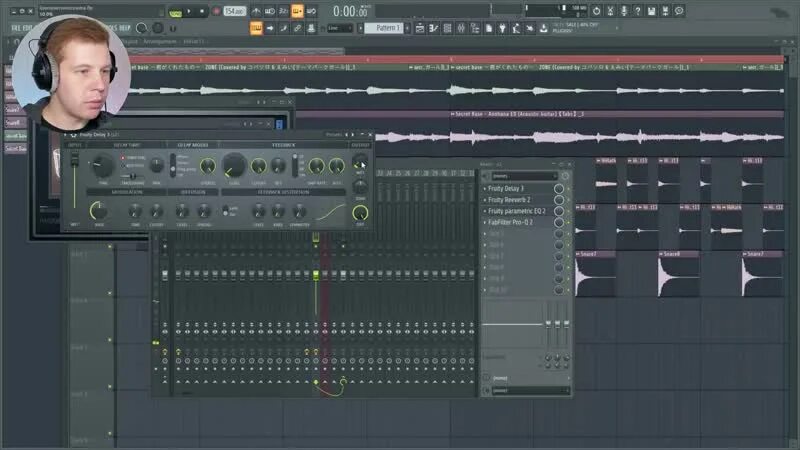The height and width of the screenshot is (450, 800).
Task: Toggle the highlighted blend recording icon
Action: coord(297,11)
